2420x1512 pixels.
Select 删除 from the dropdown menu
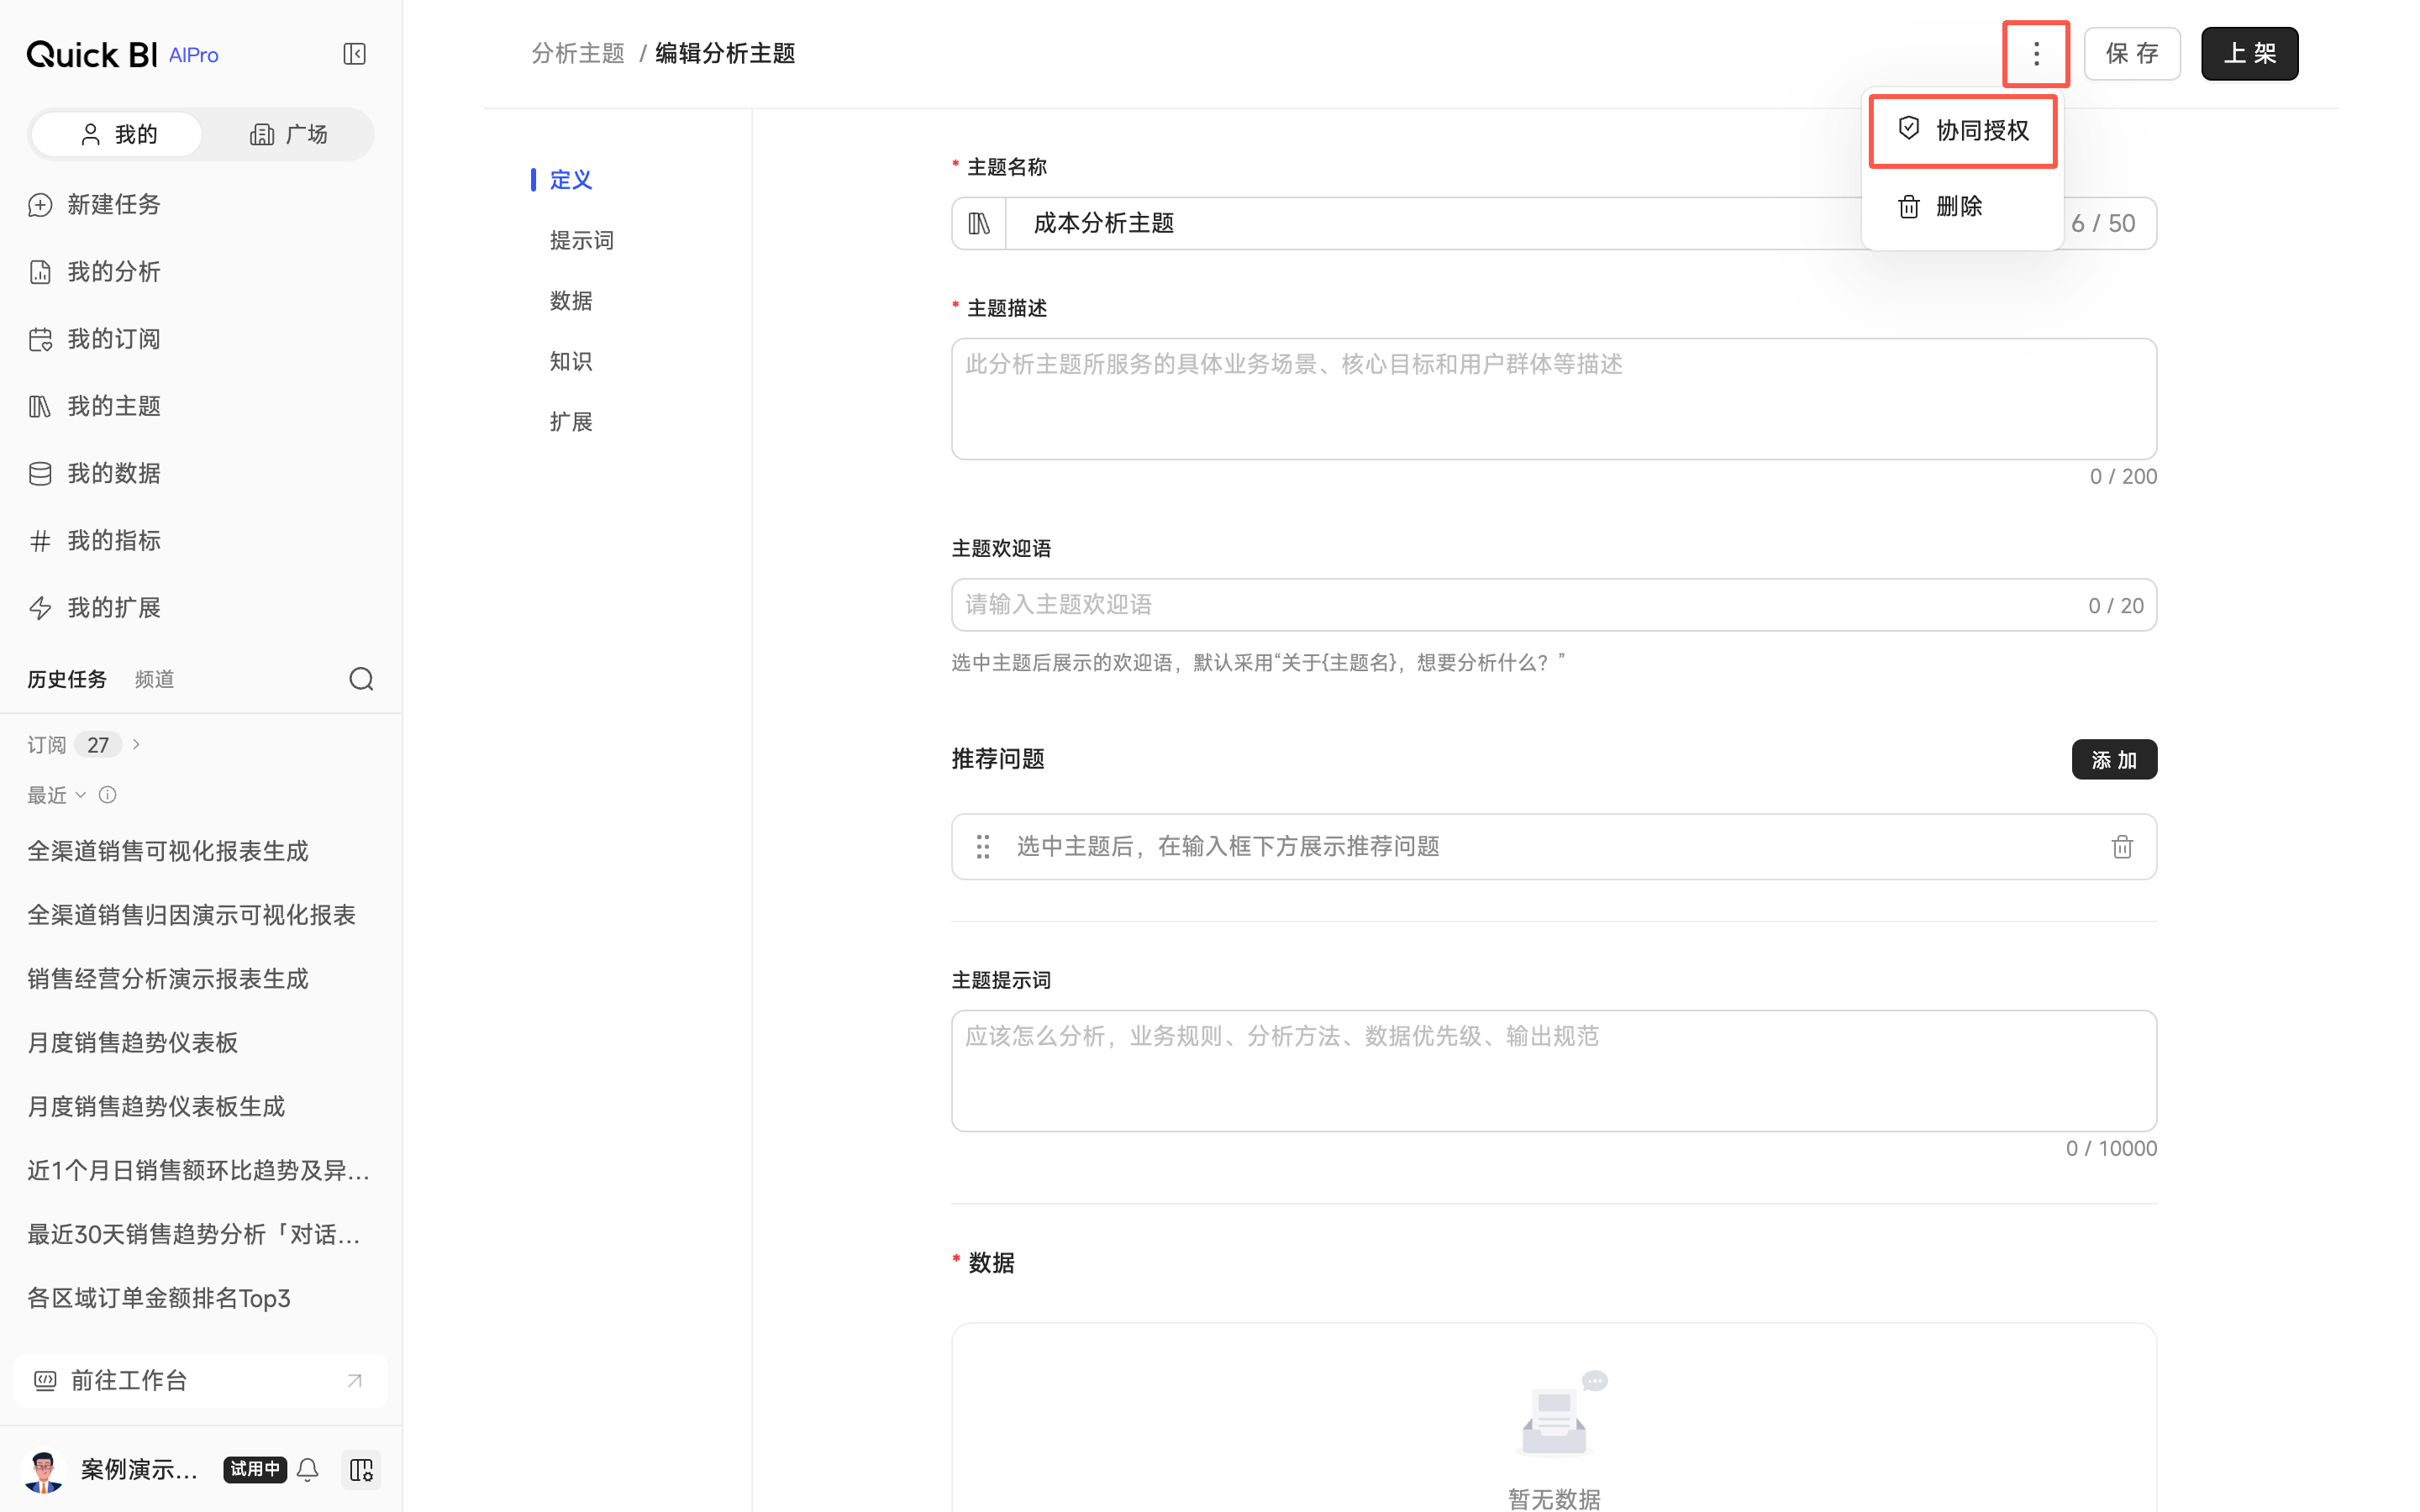[1962, 206]
